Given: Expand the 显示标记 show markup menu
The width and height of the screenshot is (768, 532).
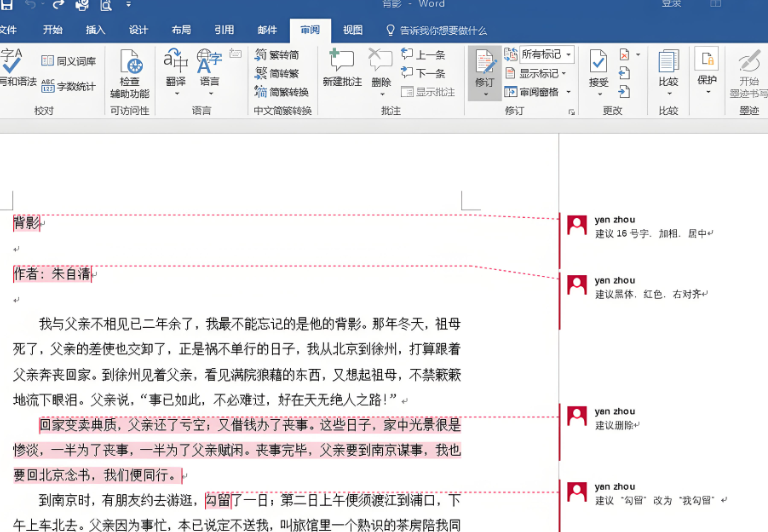Looking at the screenshot, I should (x=535, y=73).
